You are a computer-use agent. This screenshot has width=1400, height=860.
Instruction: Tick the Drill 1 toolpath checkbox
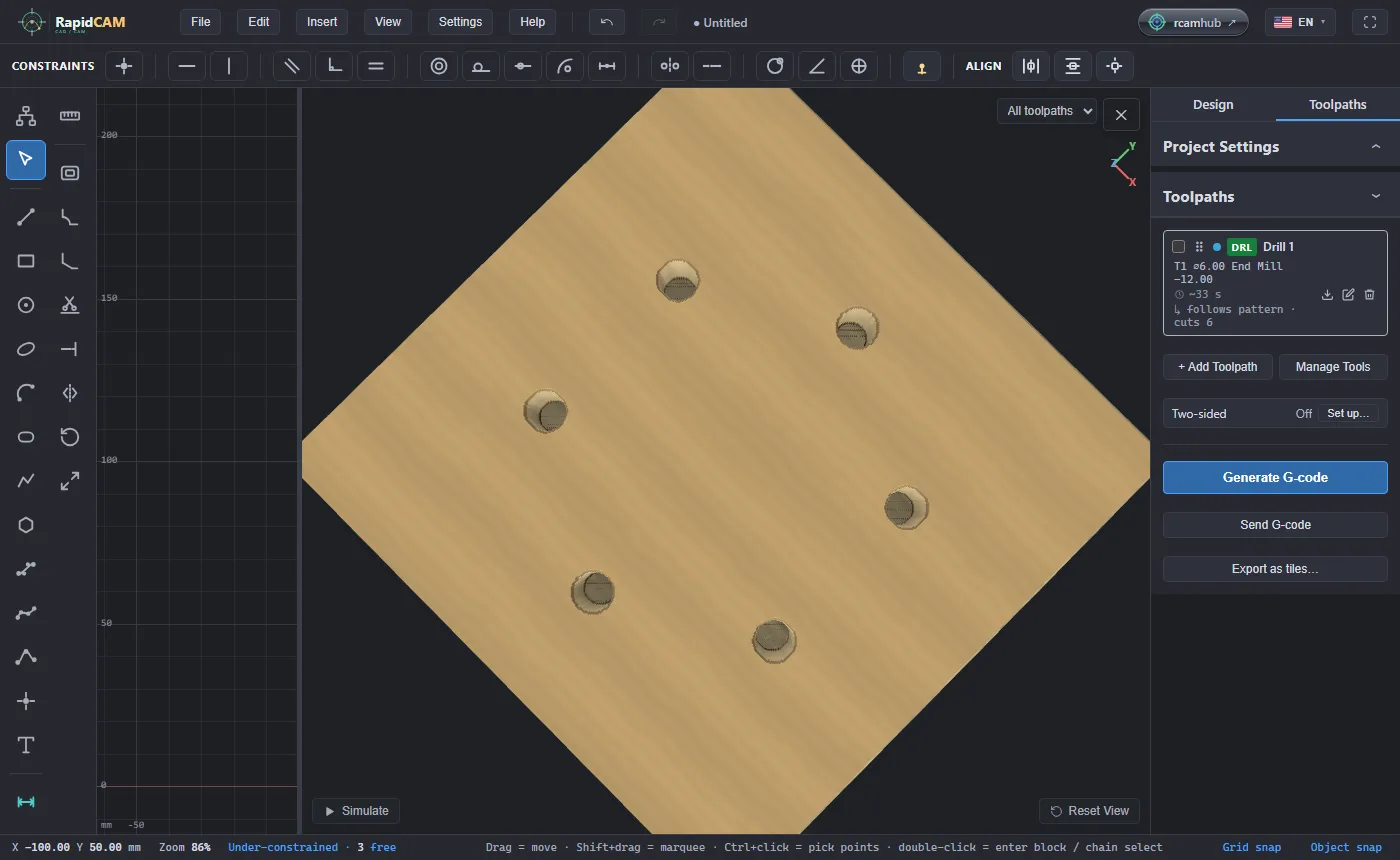click(x=1179, y=247)
